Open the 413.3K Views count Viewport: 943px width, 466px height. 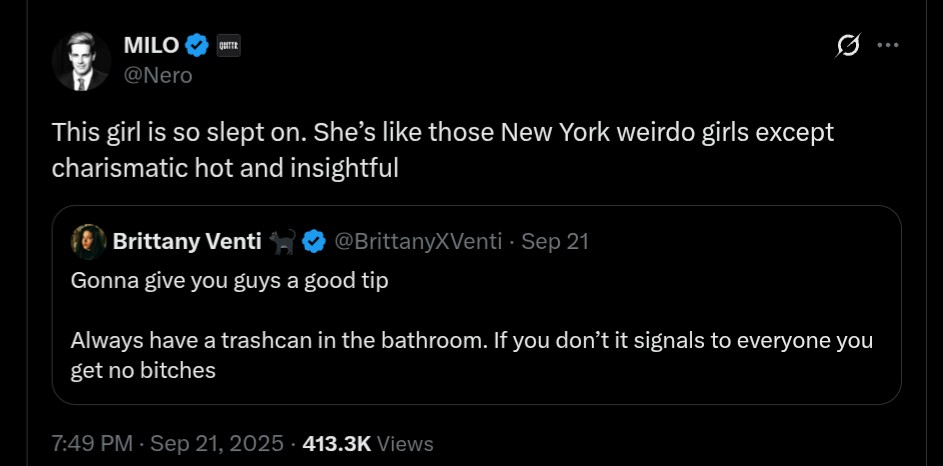click(x=368, y=443)
